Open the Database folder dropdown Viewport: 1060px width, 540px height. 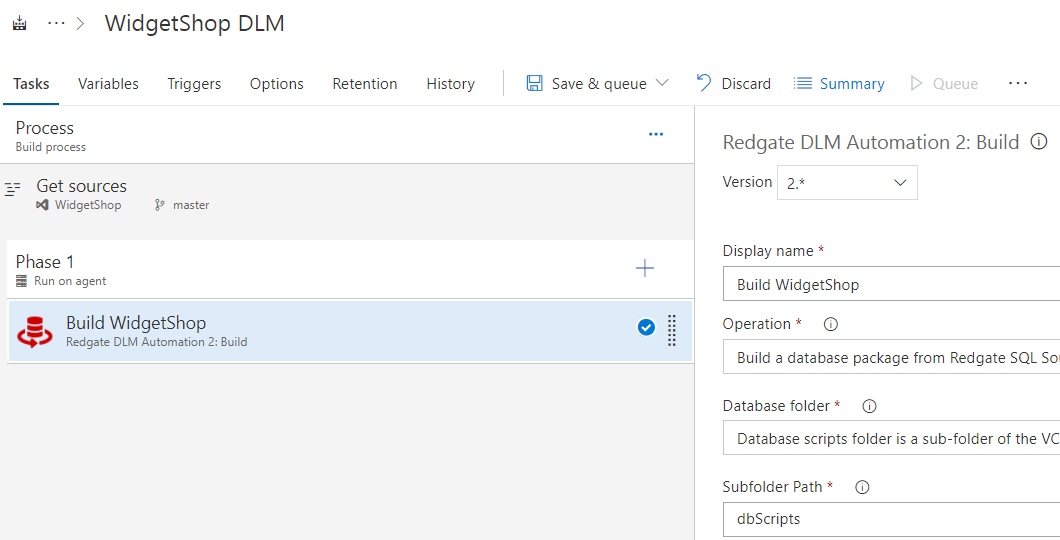point(892,439)
